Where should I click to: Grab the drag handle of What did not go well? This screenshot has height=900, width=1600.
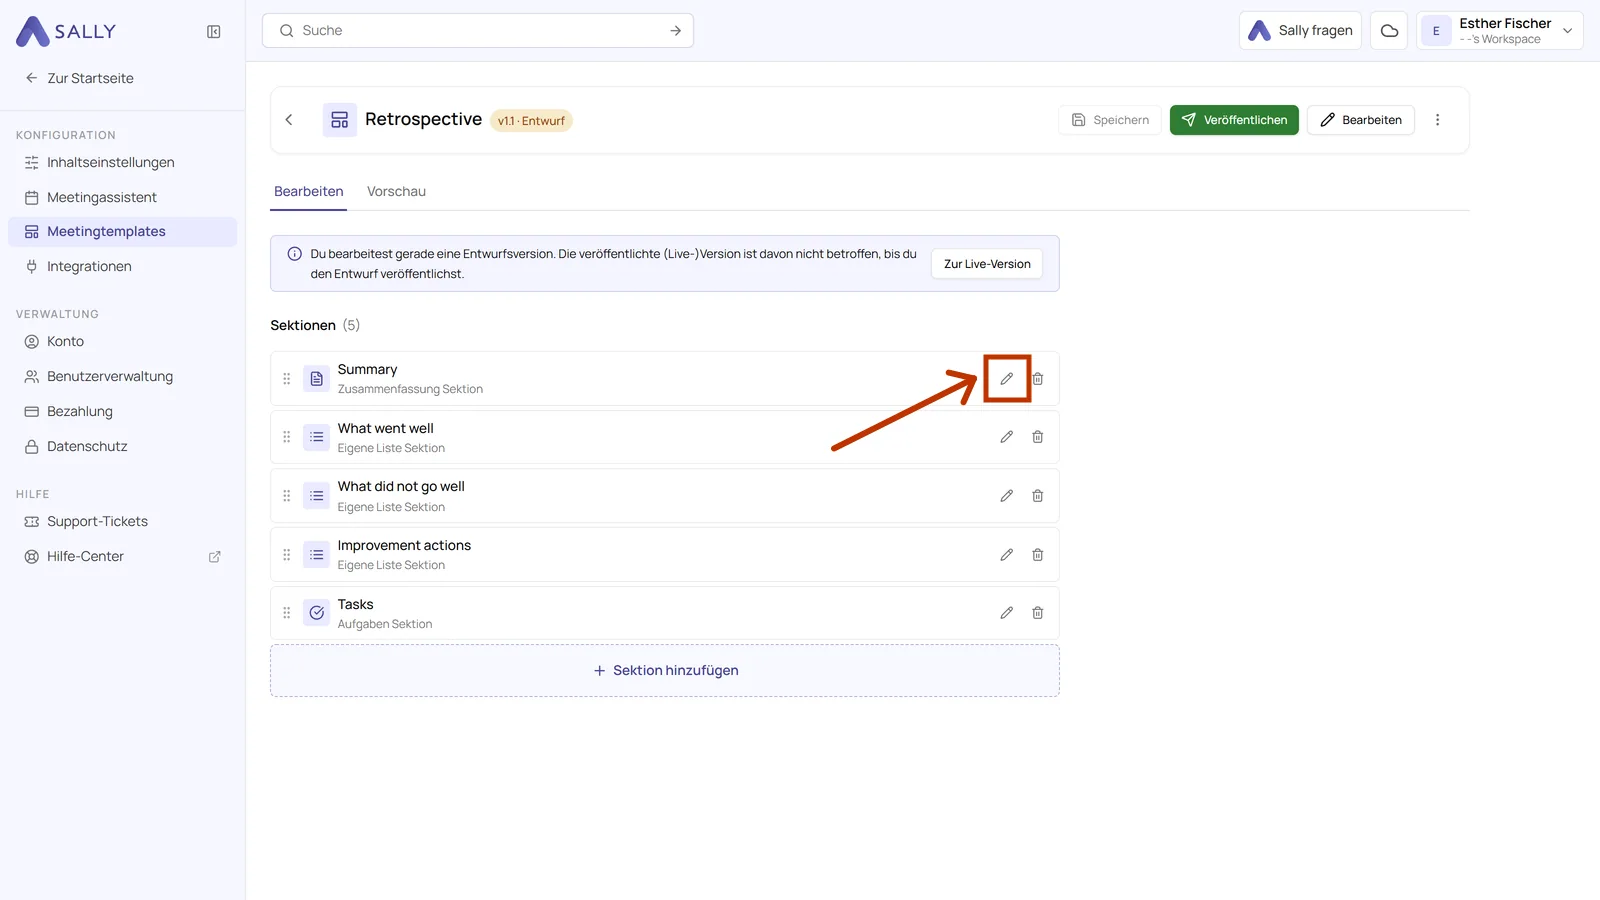(287, 496)
